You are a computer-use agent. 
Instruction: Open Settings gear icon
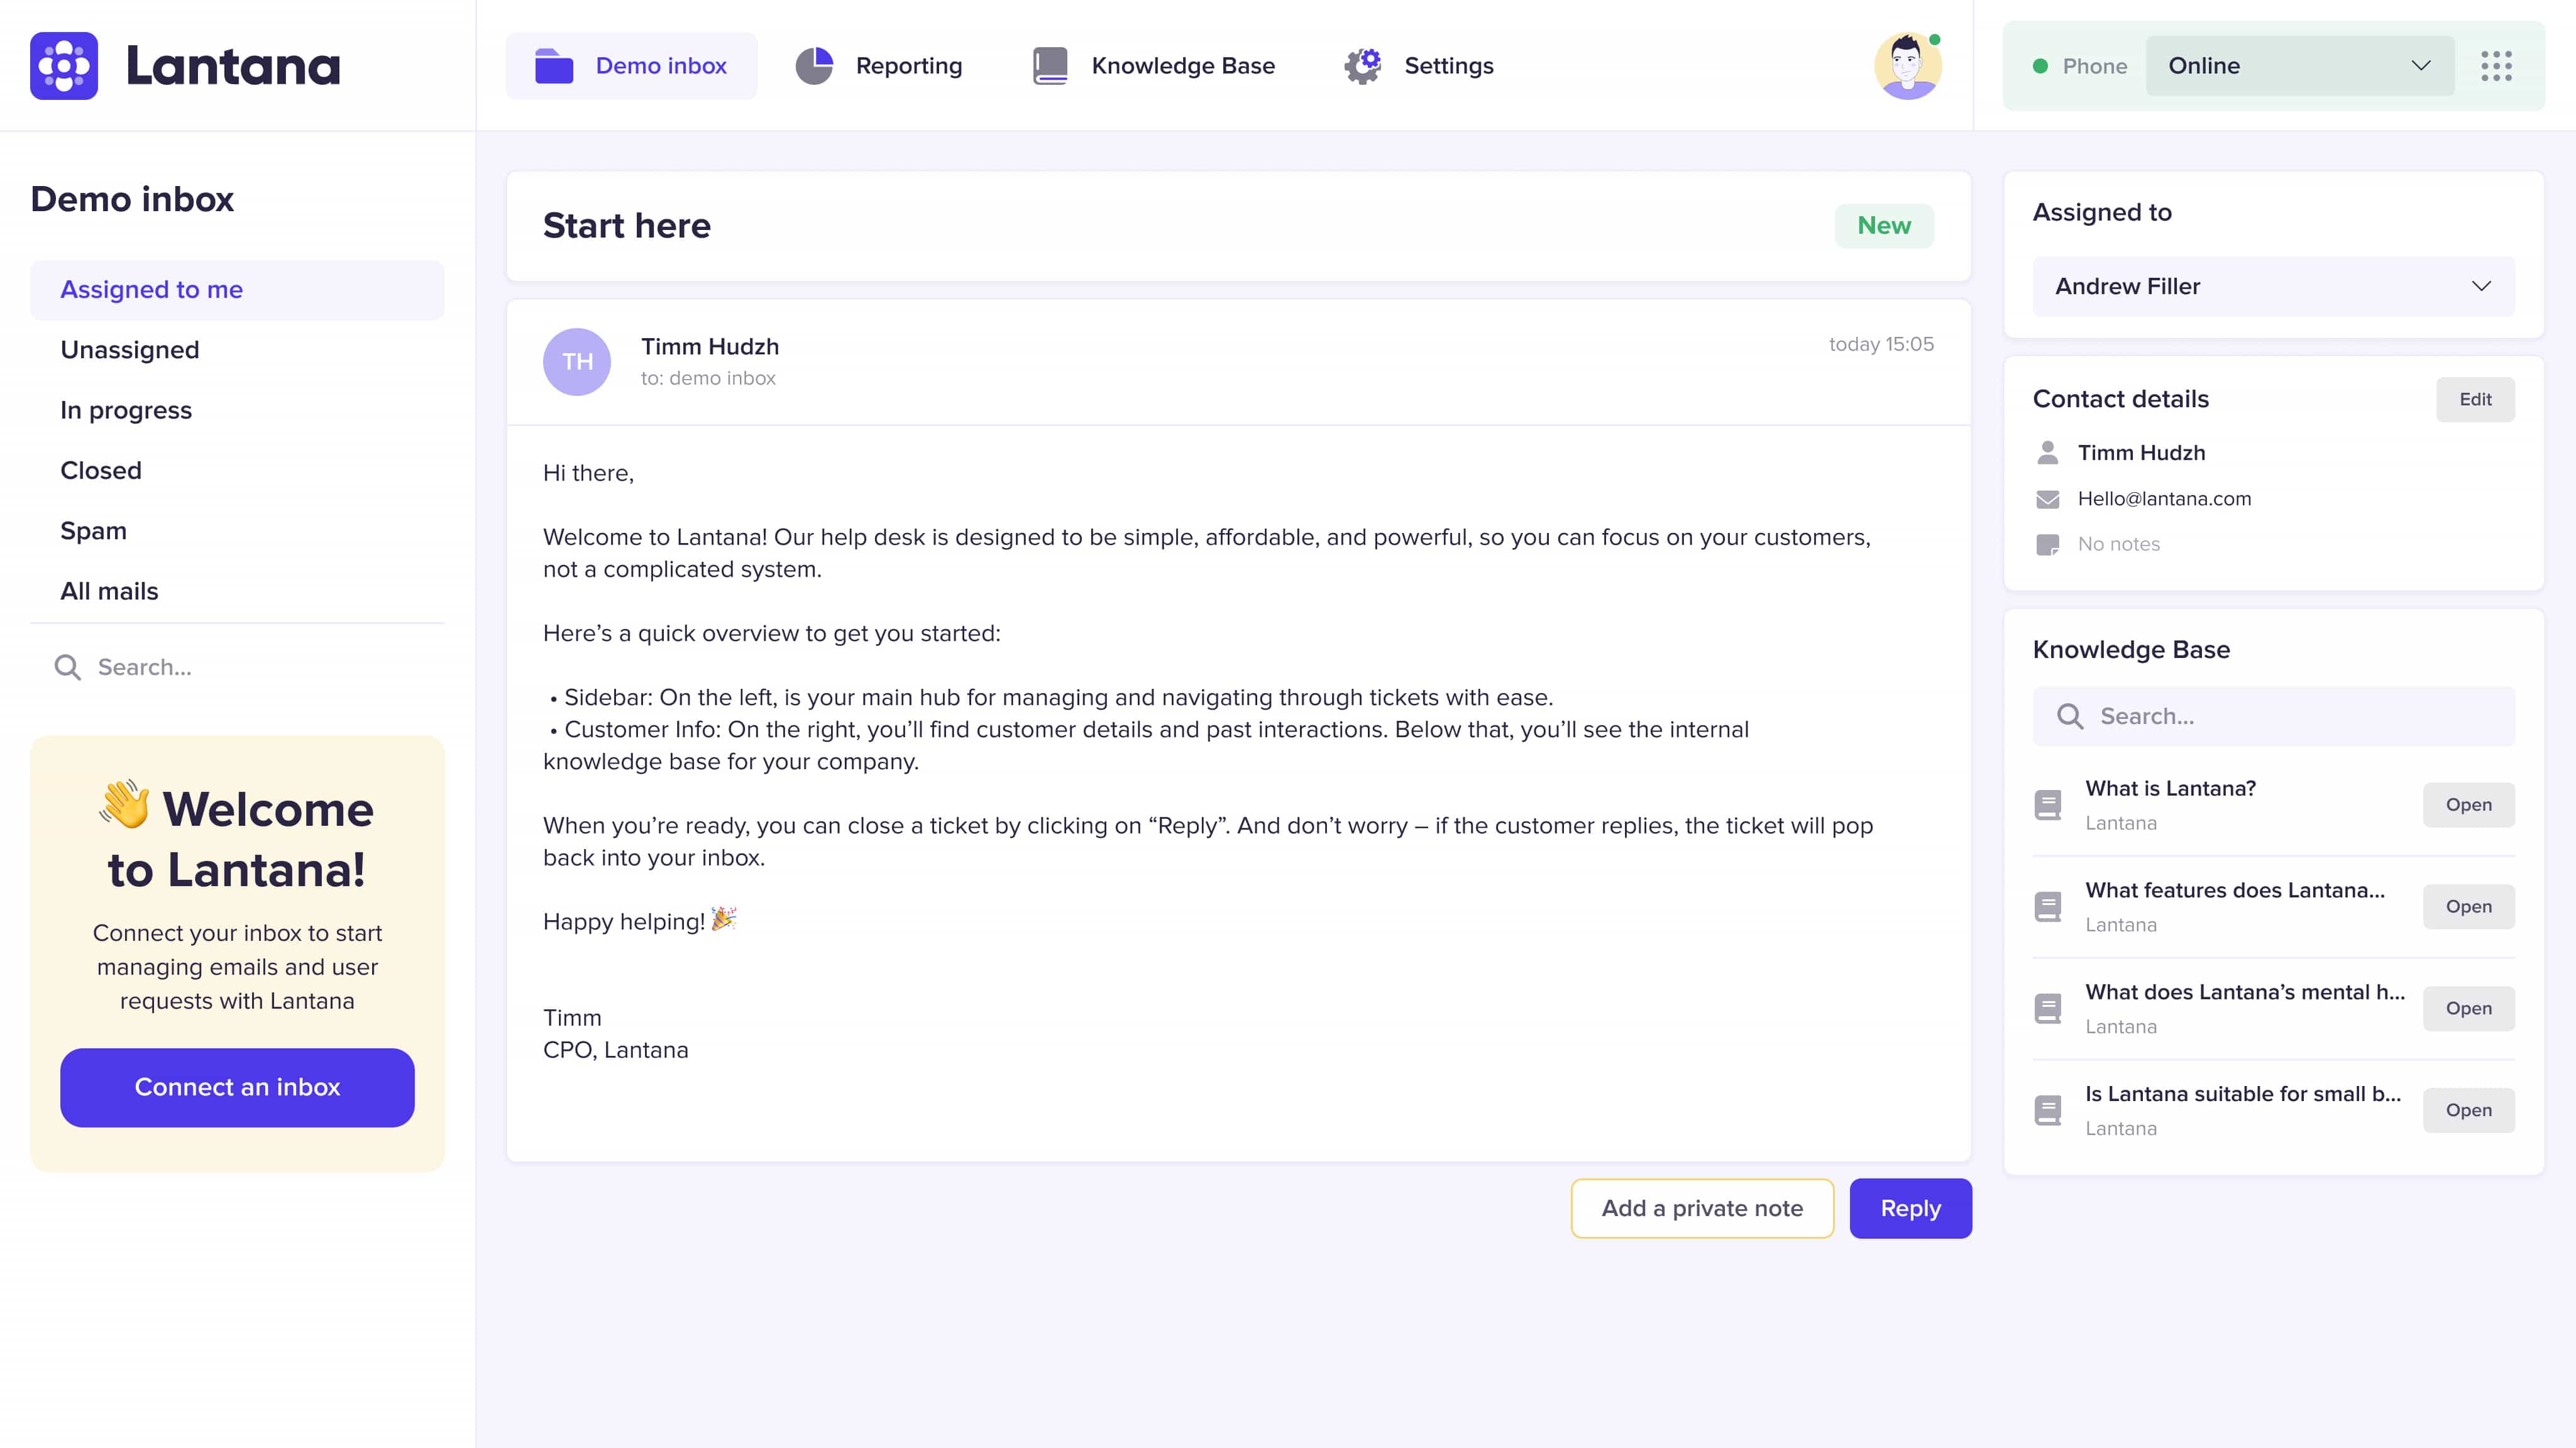1364,65
